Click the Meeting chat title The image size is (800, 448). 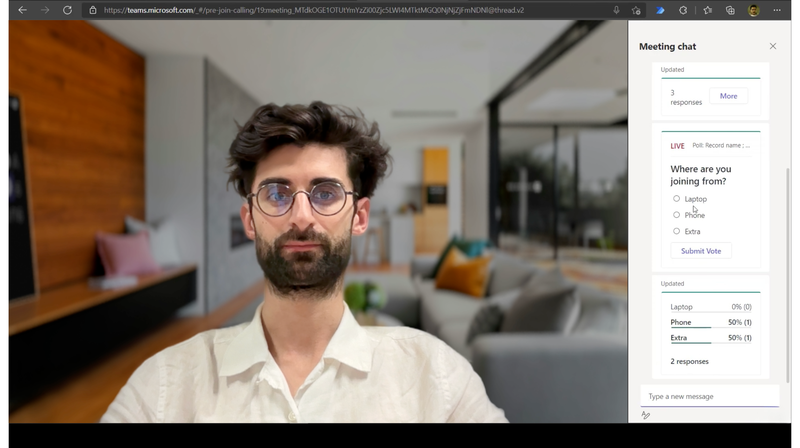(x=667, y=46)
